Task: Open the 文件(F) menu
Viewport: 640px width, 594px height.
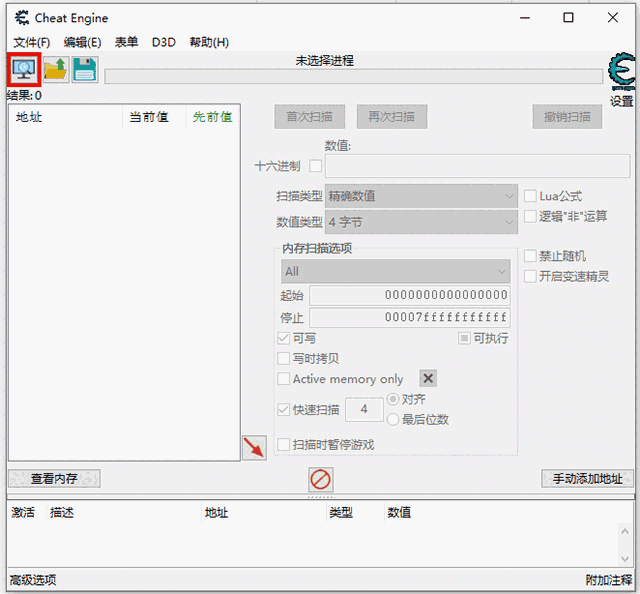Action: (x=31, y=42)
